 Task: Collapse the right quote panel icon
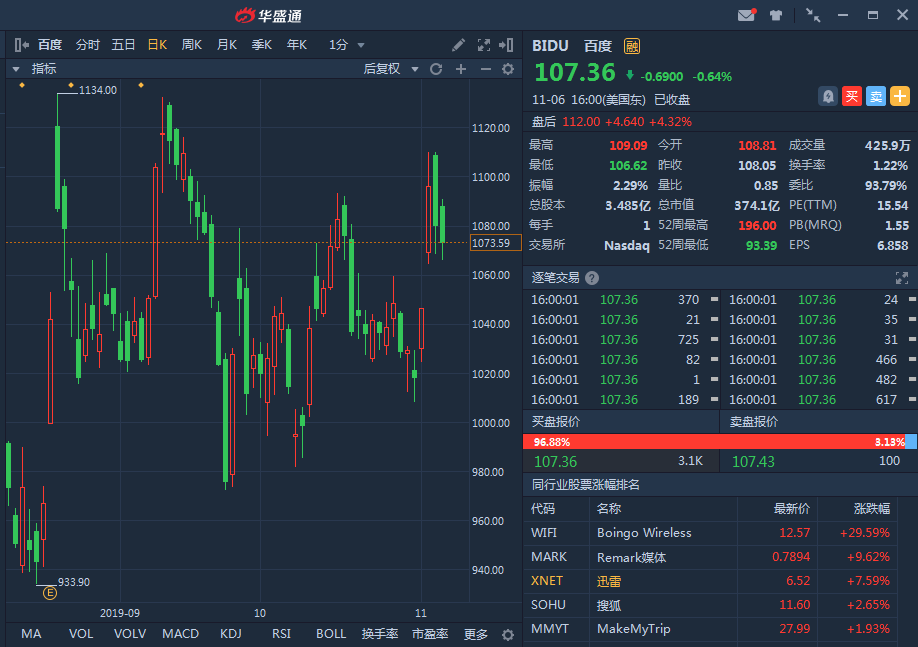(x=506, y=45)
